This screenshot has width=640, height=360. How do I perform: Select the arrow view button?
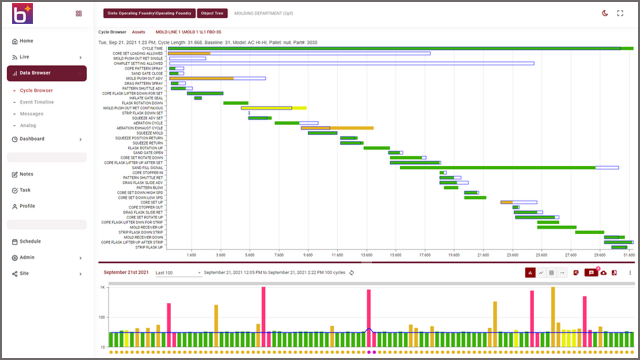click(562, 273)
